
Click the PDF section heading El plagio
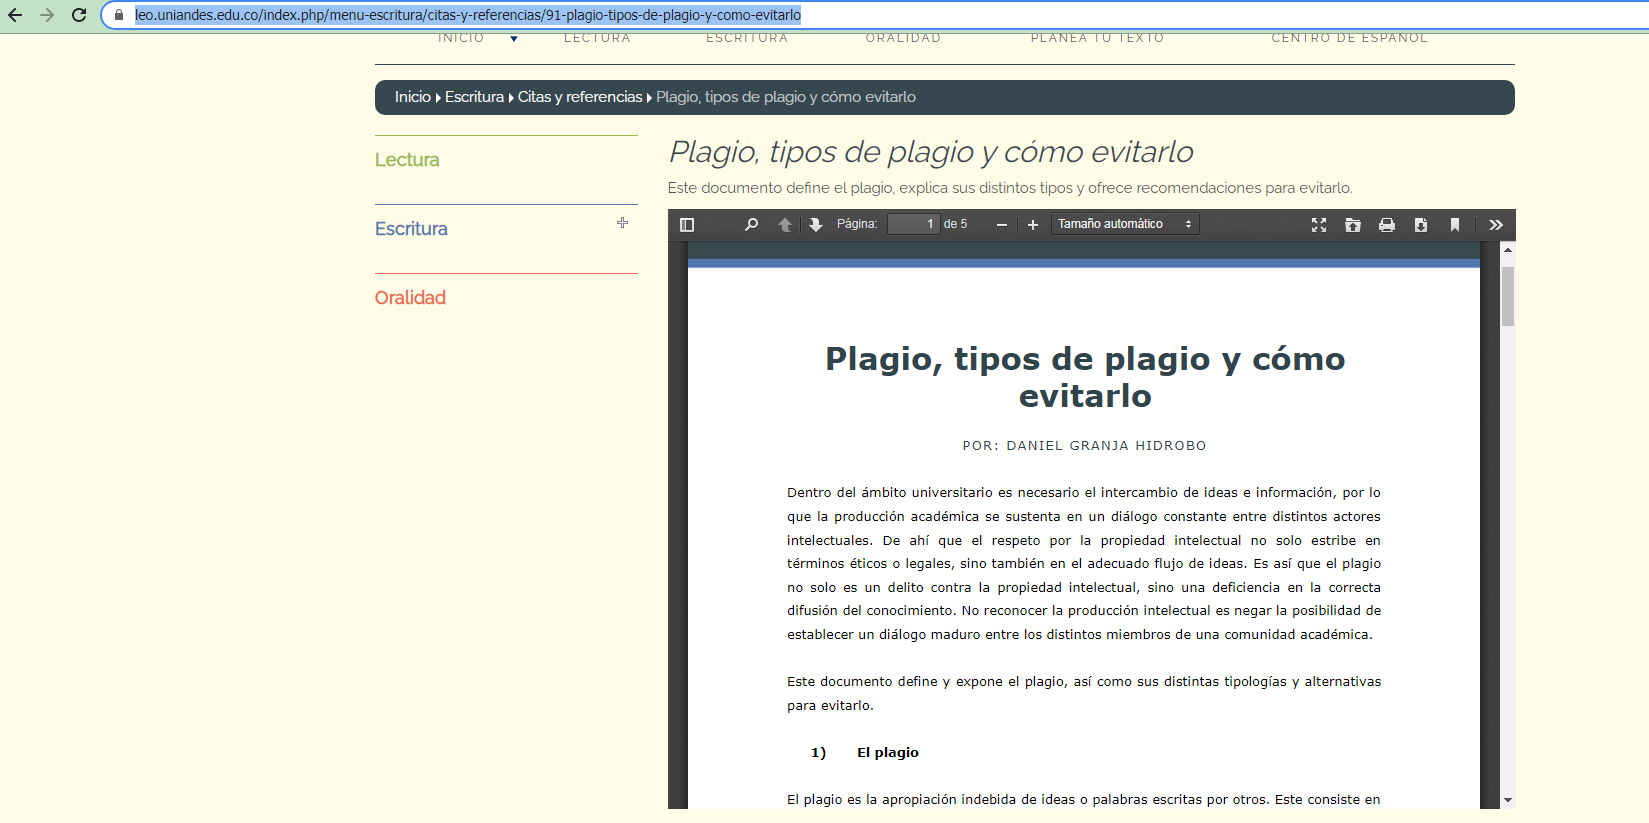click(x=888, y=753)
